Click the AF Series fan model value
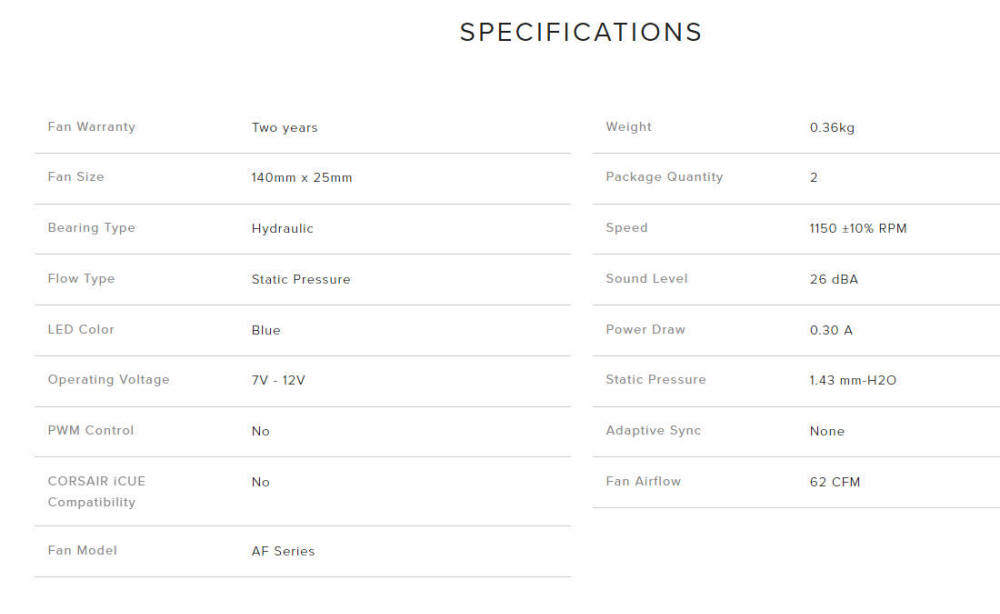 tap(282, 551)
